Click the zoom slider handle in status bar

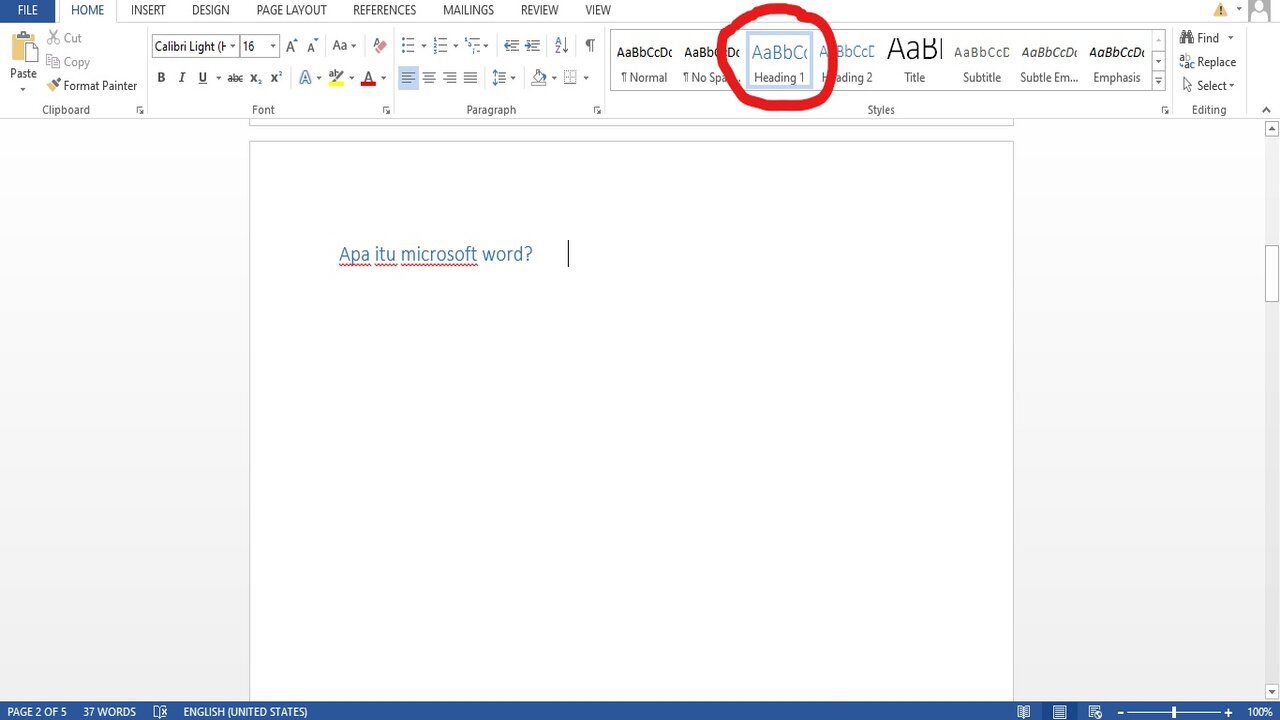pos(1174,712)
